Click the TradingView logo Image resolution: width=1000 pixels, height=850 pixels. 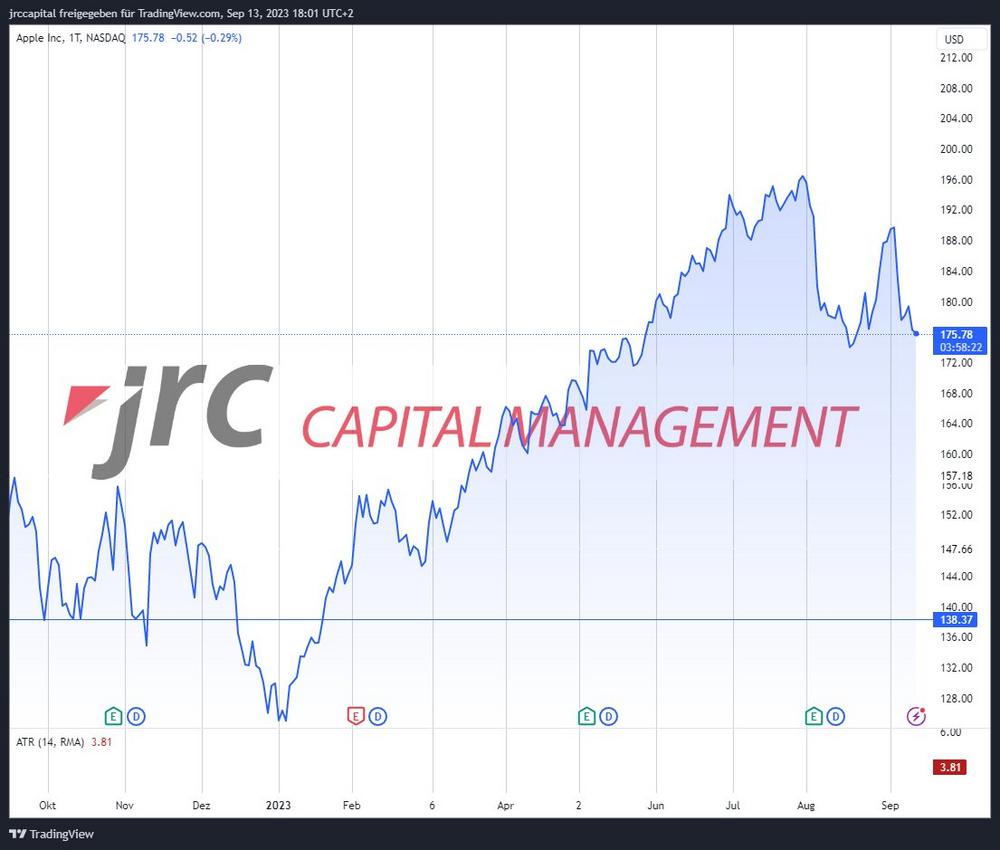coord(50,834)
